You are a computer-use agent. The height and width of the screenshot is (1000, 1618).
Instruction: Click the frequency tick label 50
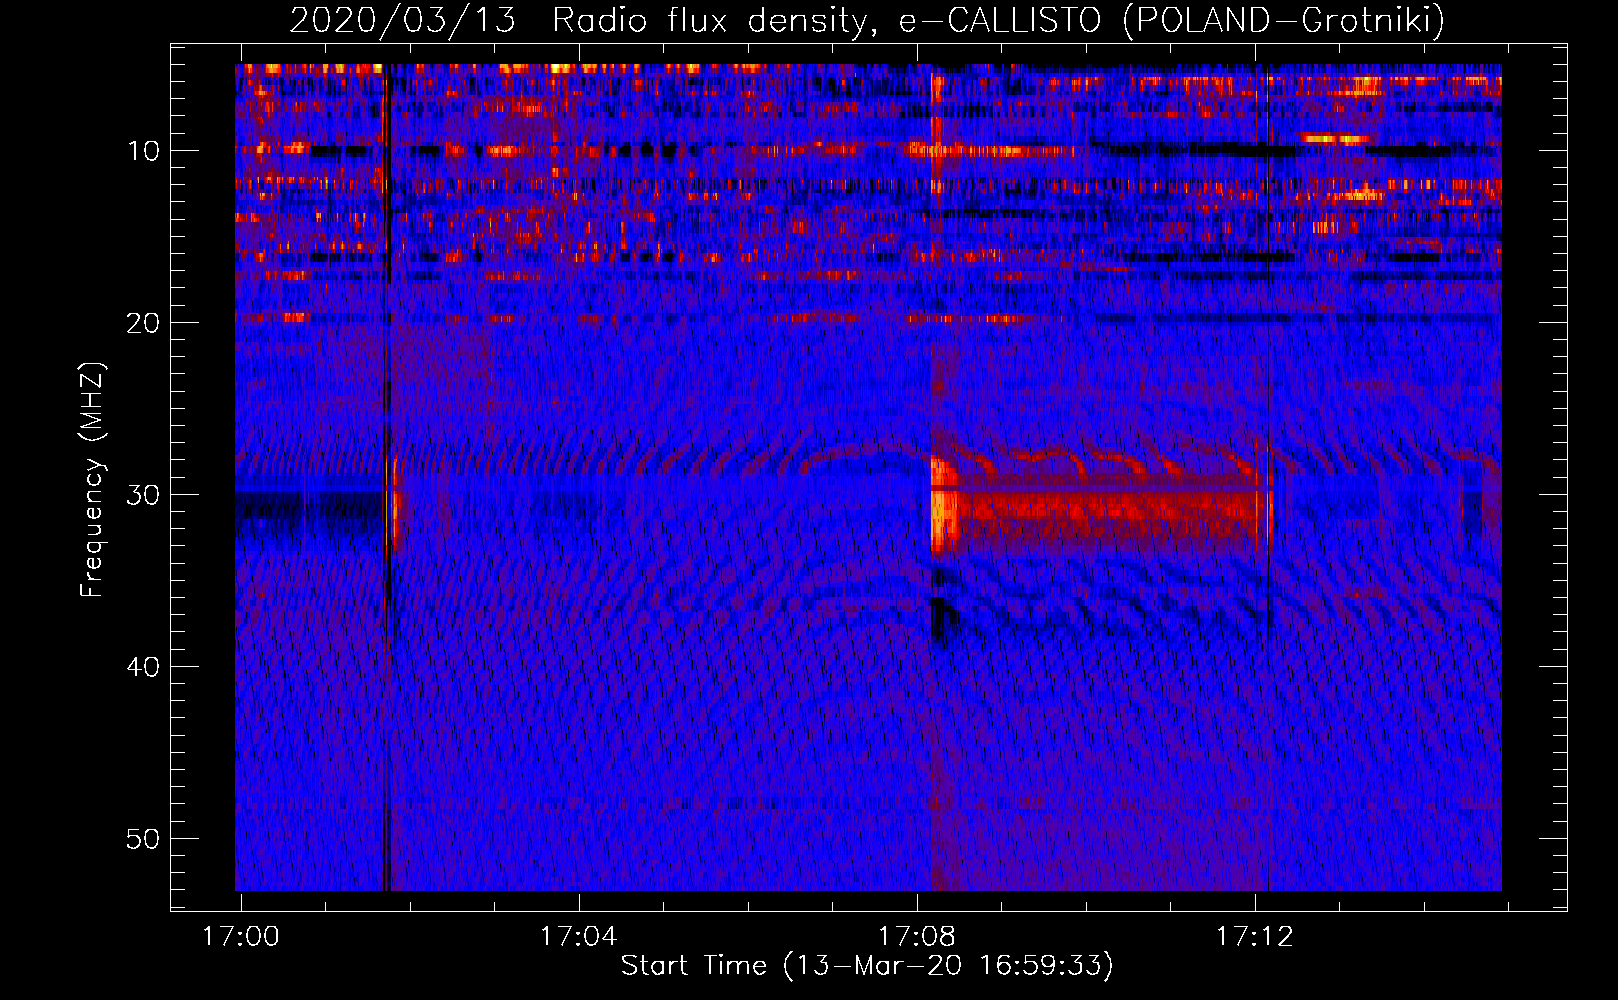point(144,839)
